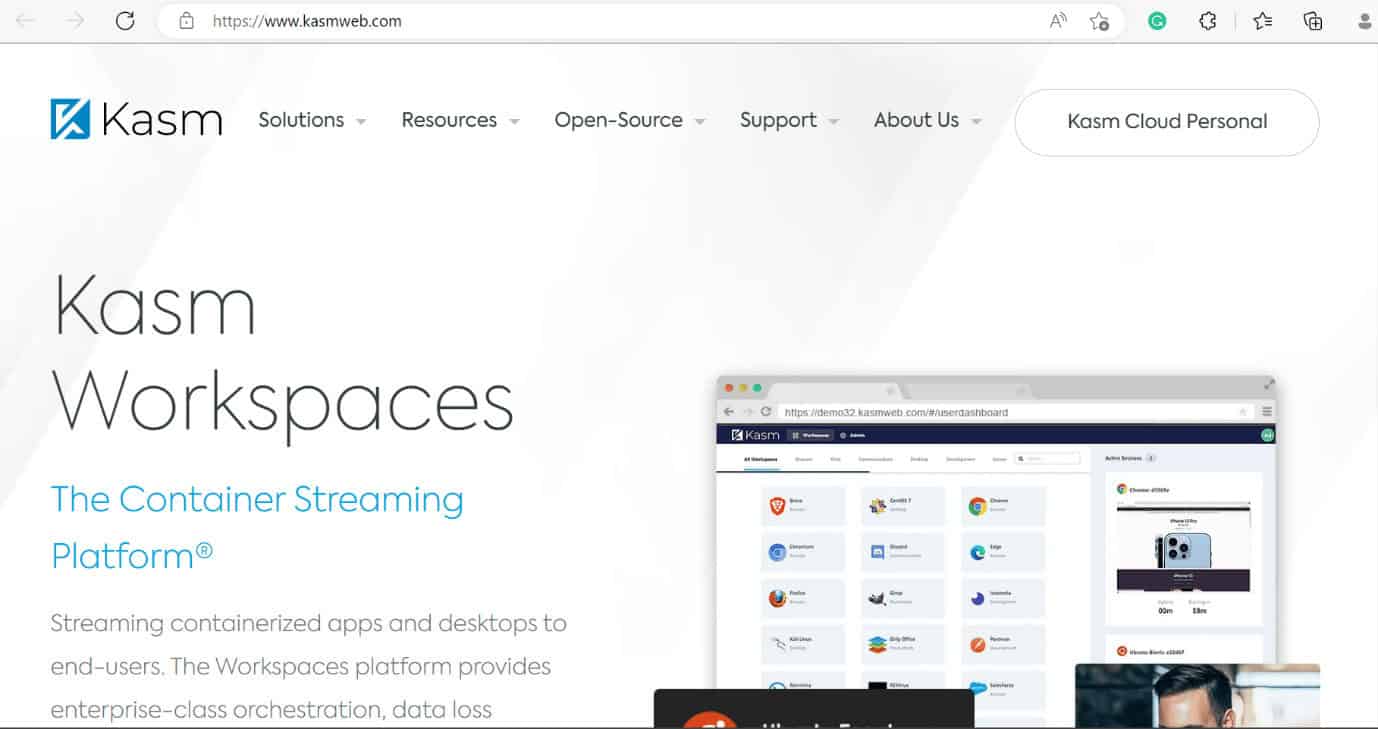The image size is (1378, 729).
Task: Click the iPhone session thumbnail in preview
Action: [1183, 548]
